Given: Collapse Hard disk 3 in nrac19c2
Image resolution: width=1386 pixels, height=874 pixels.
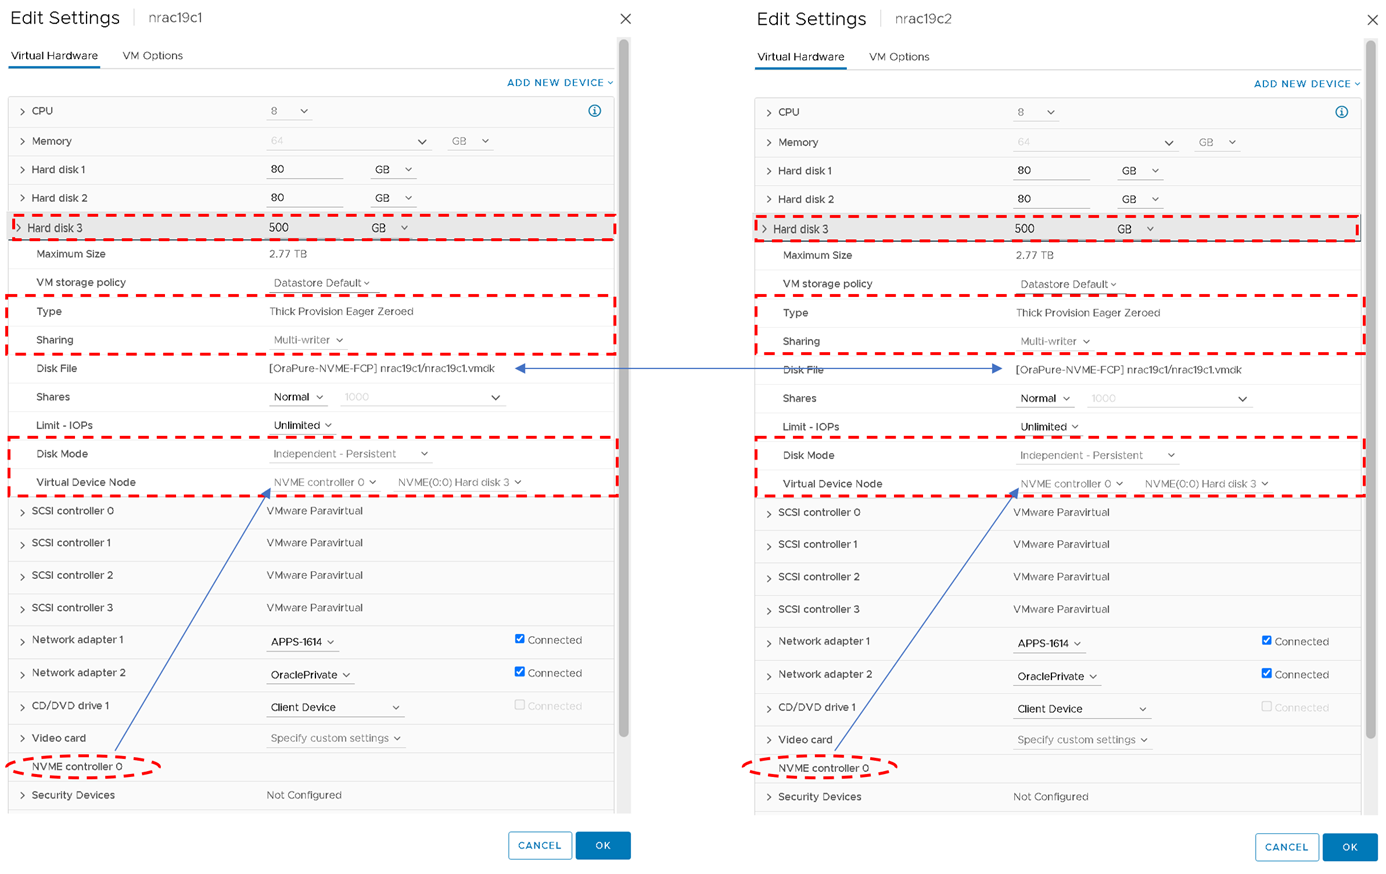Looking at the screenshot, I should click(x=765, y=229).
